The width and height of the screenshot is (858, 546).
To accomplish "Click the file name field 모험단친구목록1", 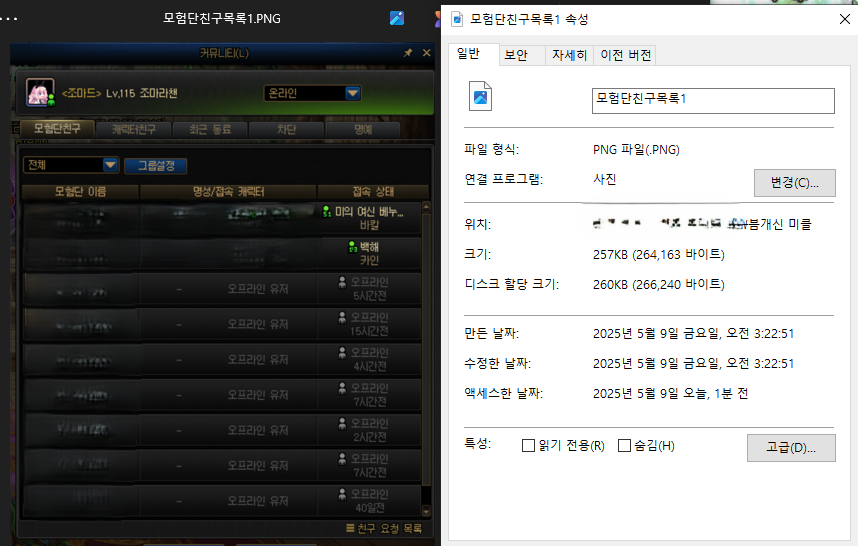I will pos(712,100).
